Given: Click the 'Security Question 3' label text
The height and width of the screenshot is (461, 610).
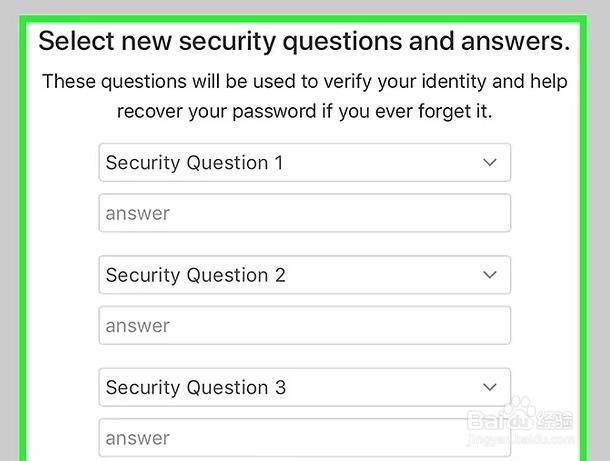Looking at the screenshot, I should point(196,387).
